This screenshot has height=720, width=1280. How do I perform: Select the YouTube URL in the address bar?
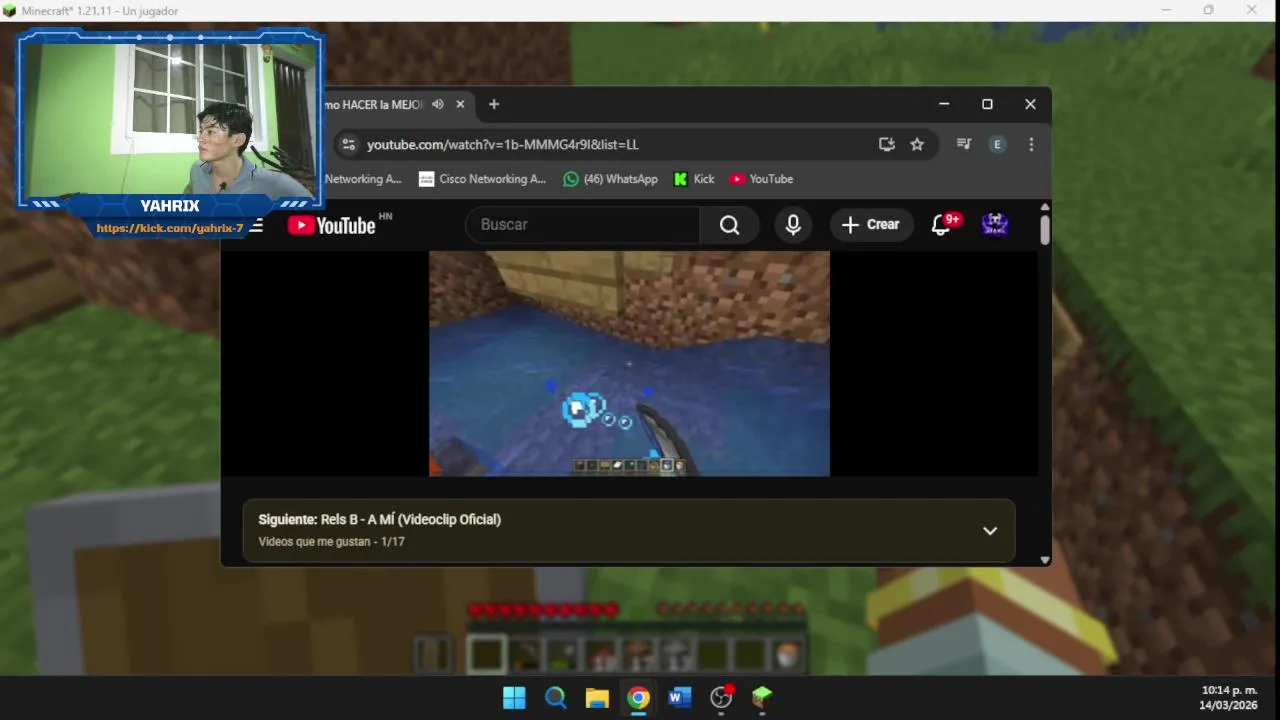click(502, 144)
